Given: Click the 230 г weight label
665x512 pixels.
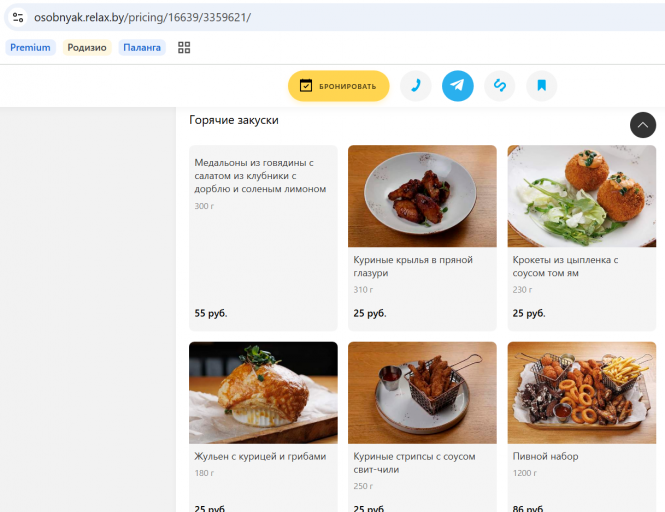Looking at the screenshot, I should (522, 290).
